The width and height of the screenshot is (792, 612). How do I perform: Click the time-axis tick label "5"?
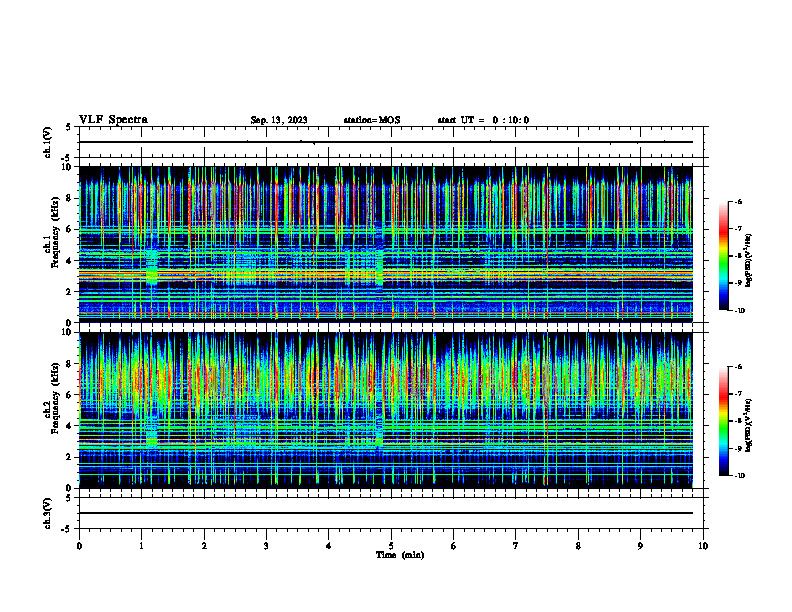click(x=391, y=546)
